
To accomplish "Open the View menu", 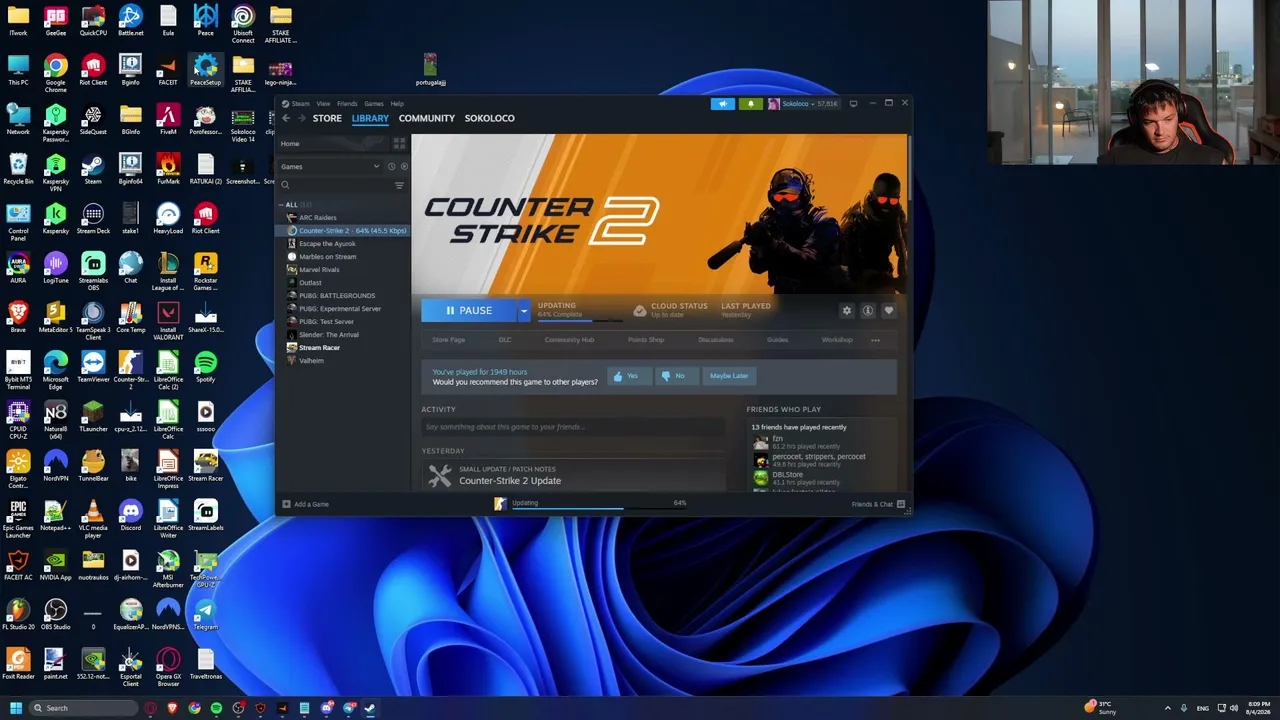I will click(323, 103).
